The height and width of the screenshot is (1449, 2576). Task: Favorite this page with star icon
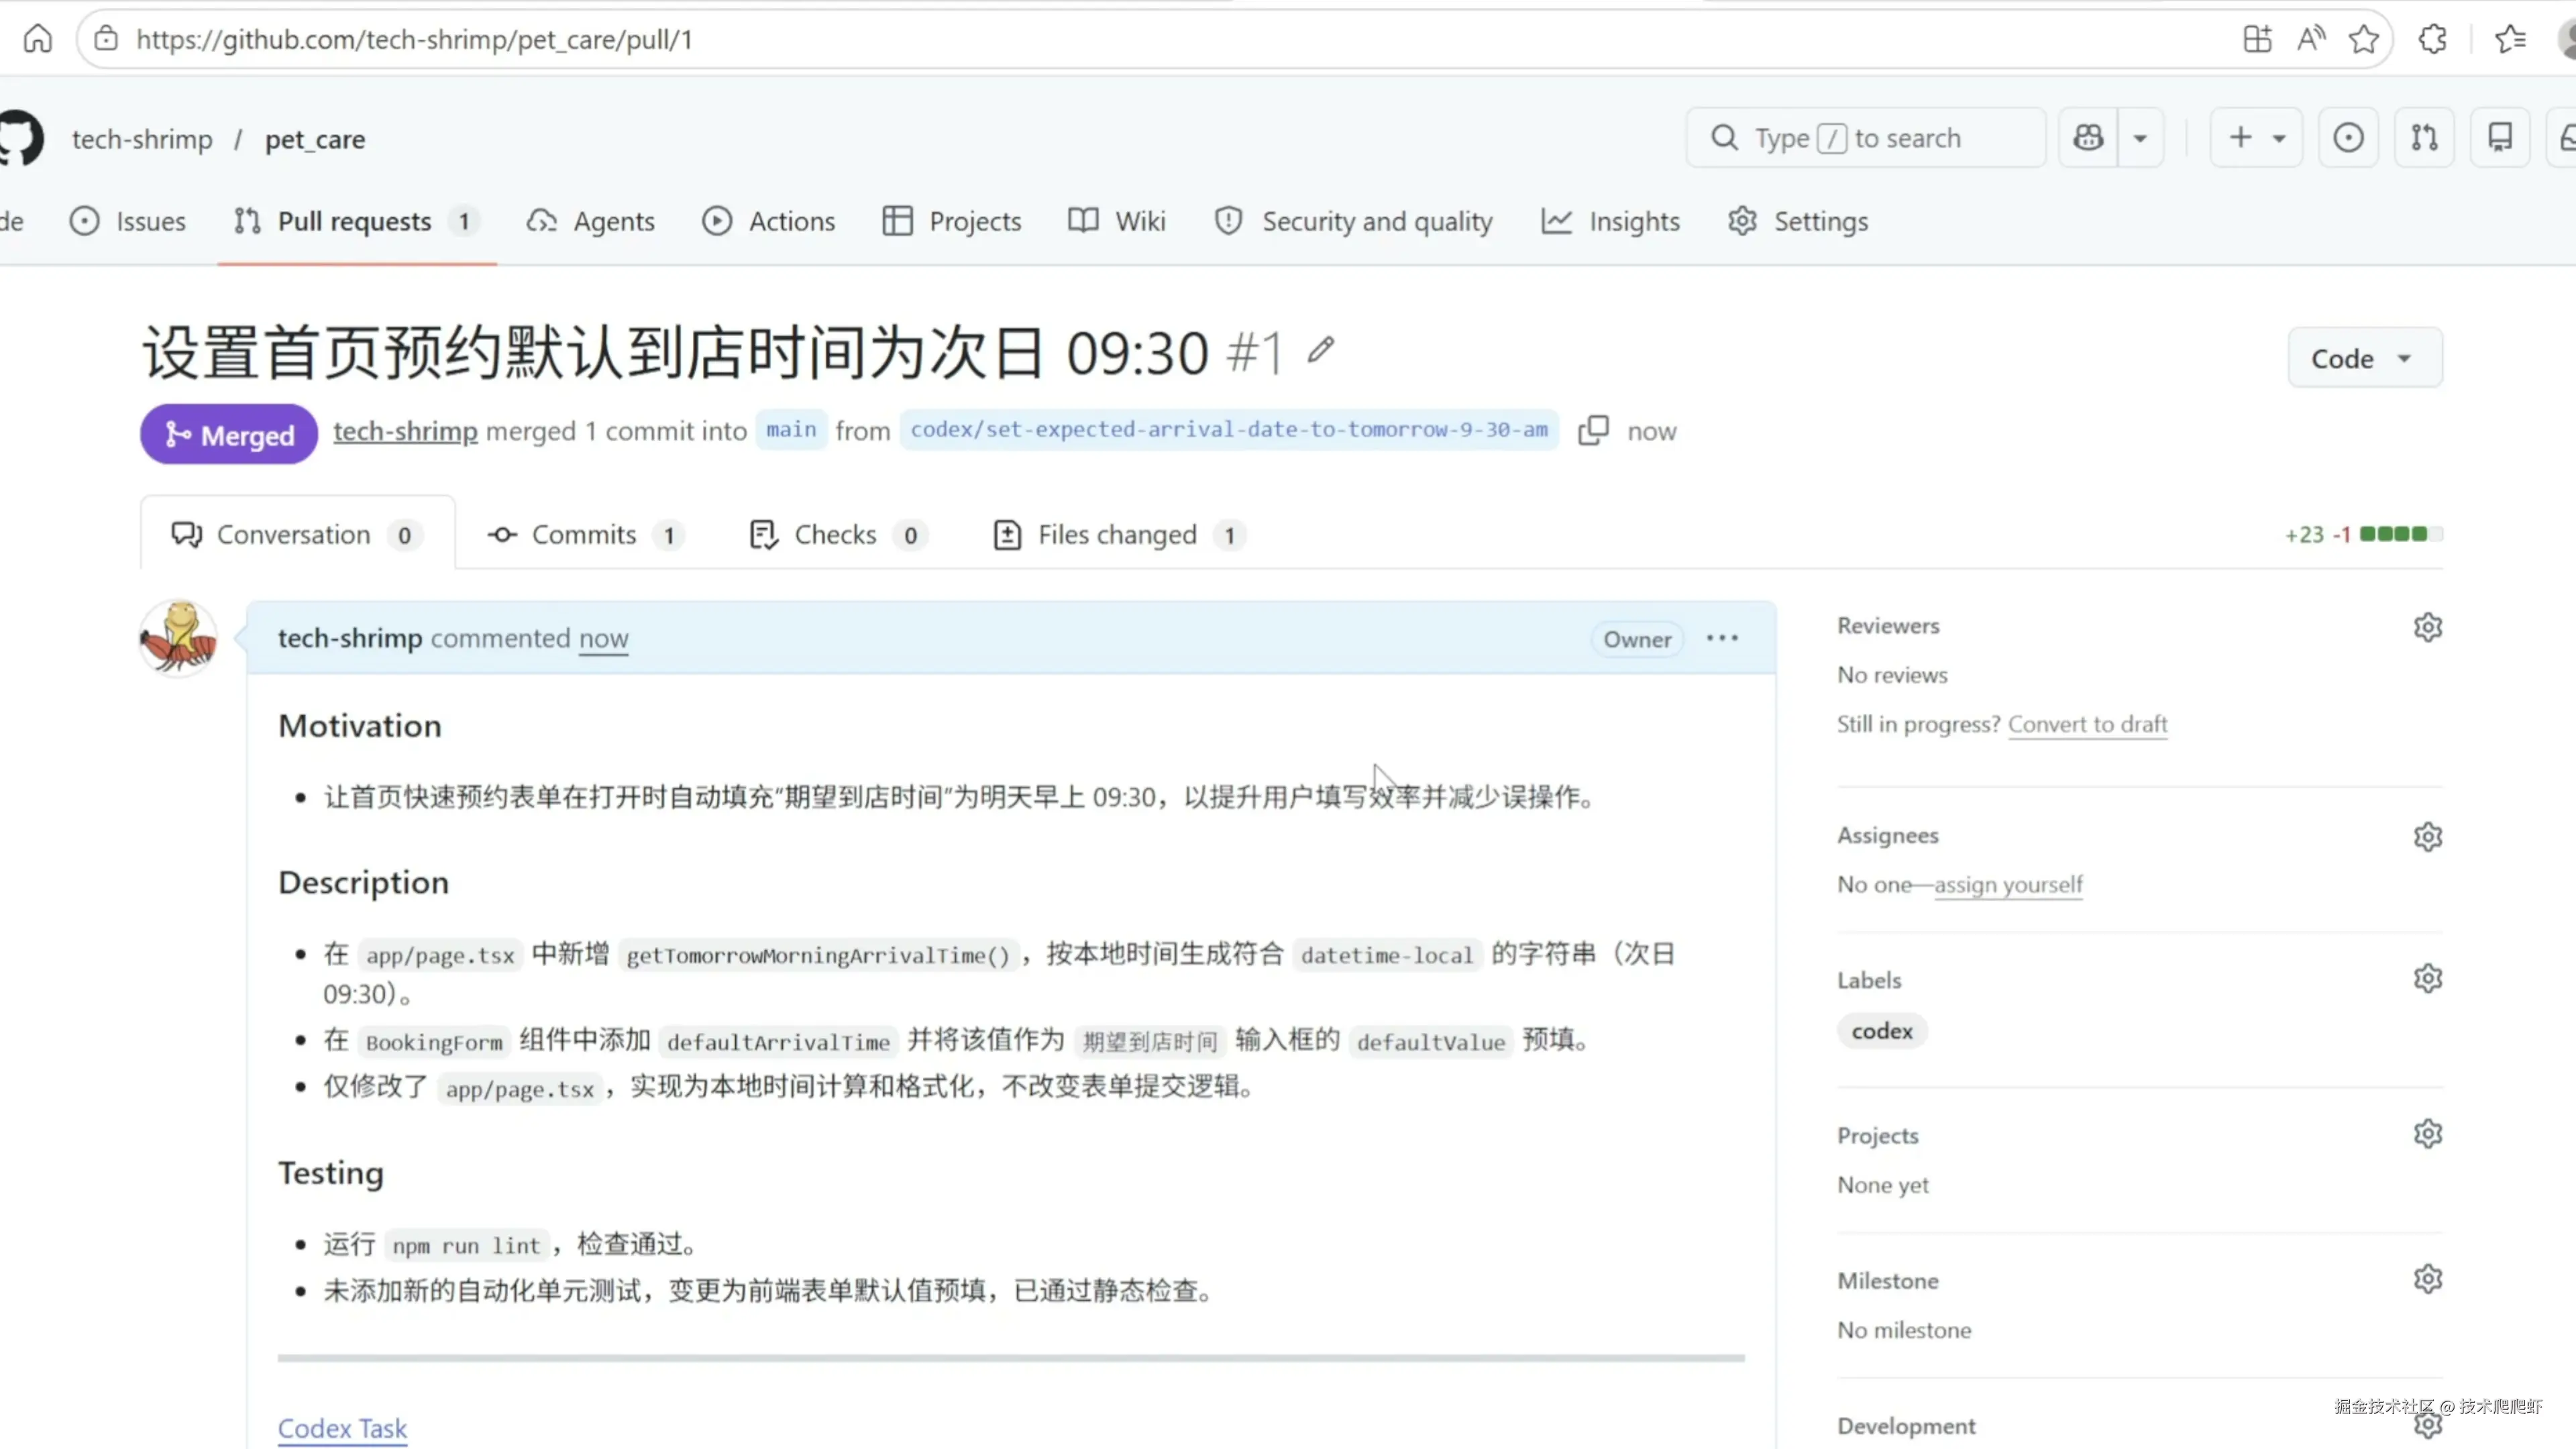click(x=2364, y=40)
